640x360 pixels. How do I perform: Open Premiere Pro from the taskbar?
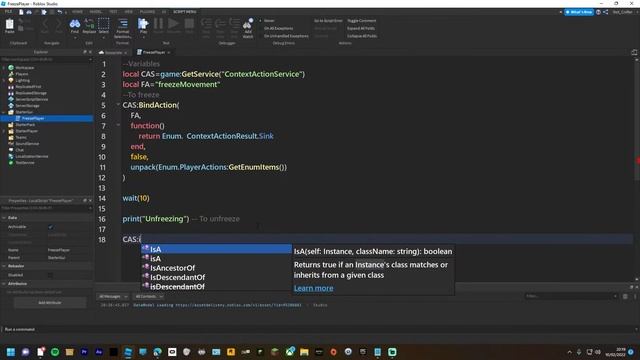click(x=84, y=352)
